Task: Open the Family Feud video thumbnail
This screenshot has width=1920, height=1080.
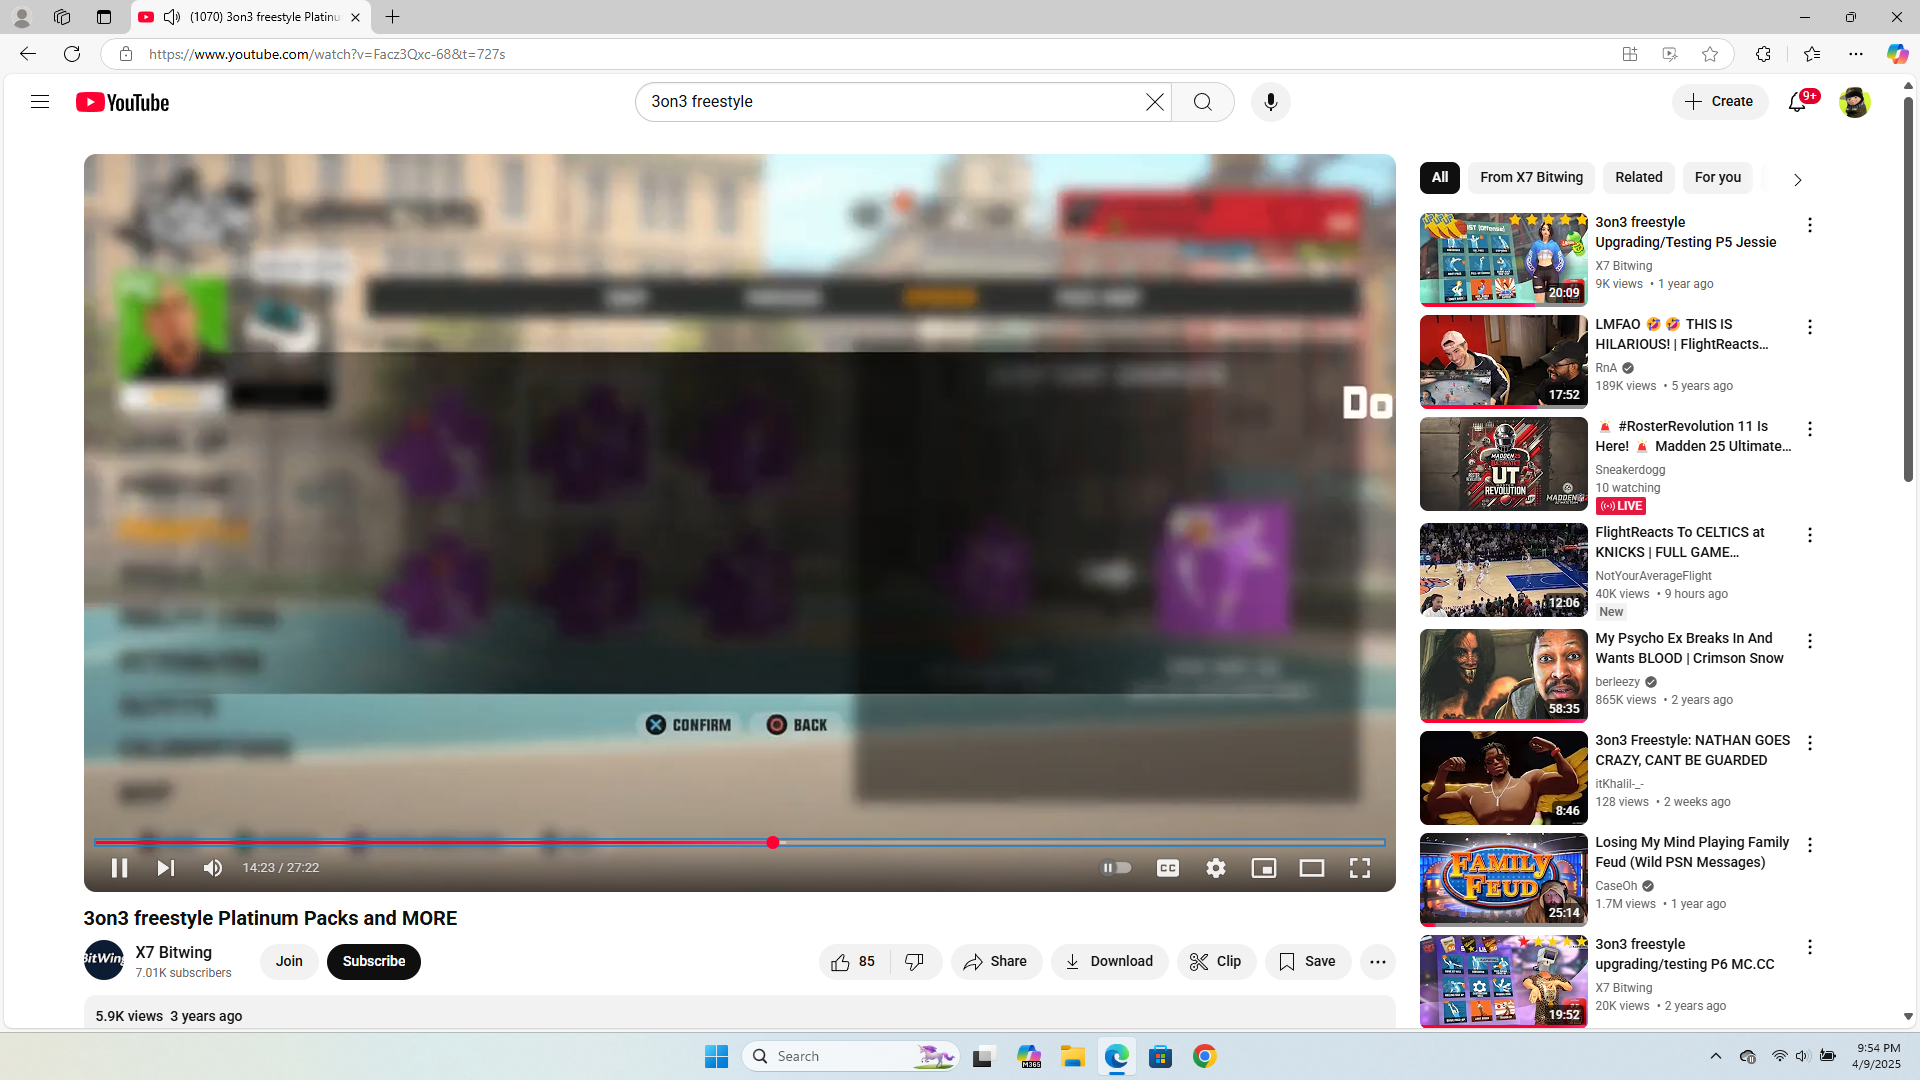Action: pos(1503,880)
